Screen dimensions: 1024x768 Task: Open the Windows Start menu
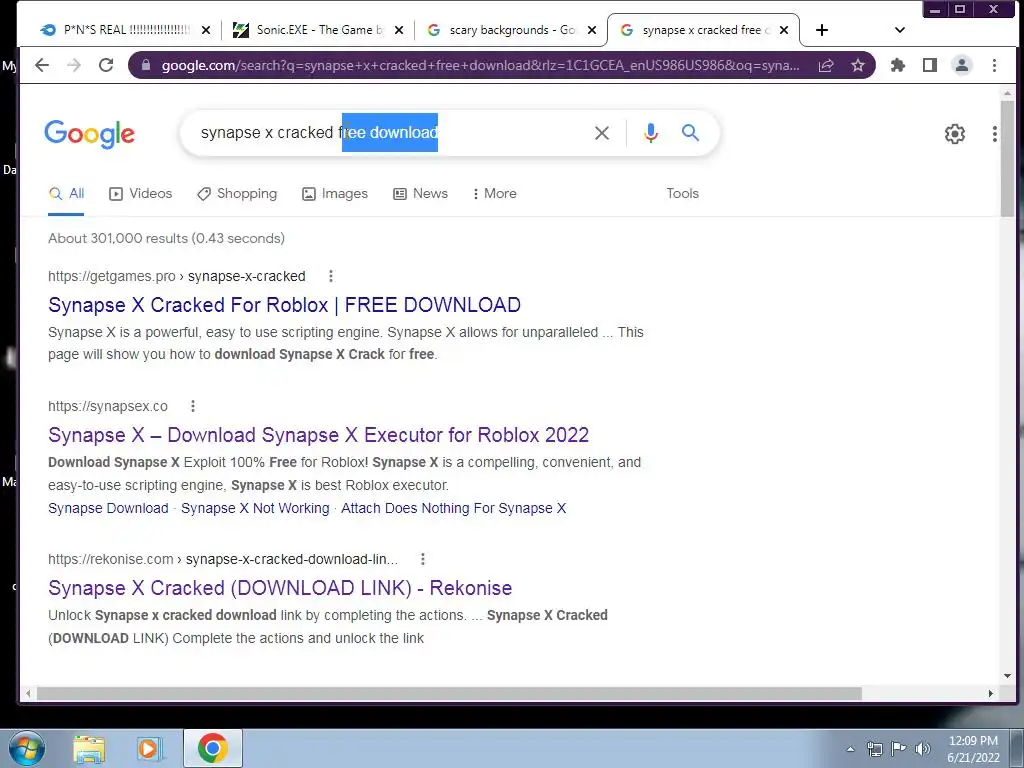[x=27, y=748]
